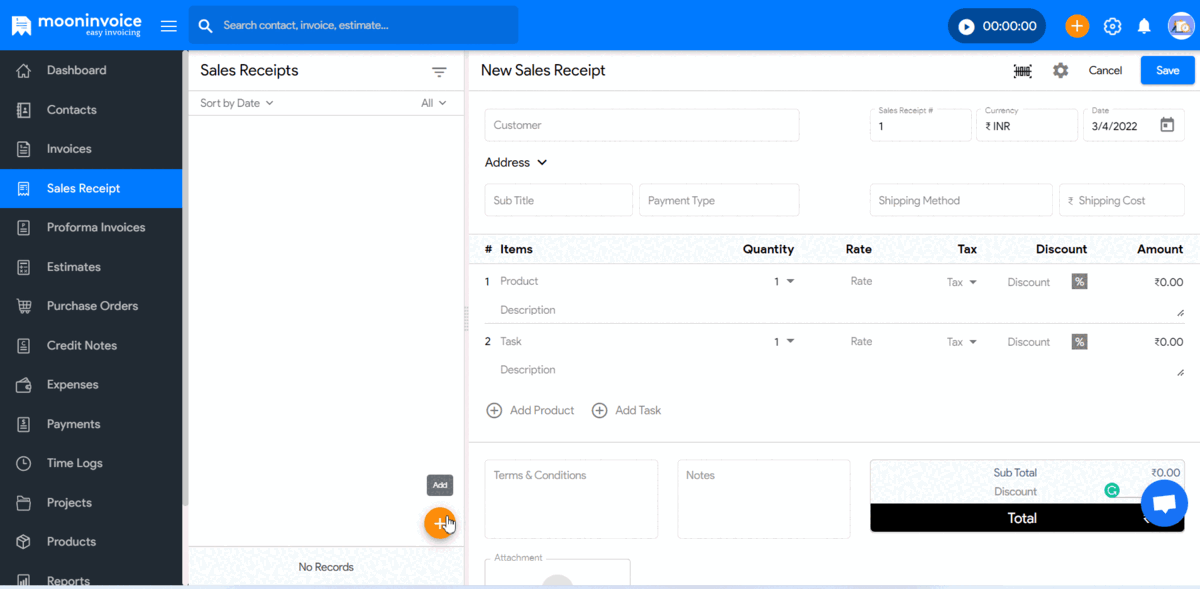Image resolution: width=1200 pixels, height=589 pixels.
Task: Open Projects section
Action: (x=91, y=502)
